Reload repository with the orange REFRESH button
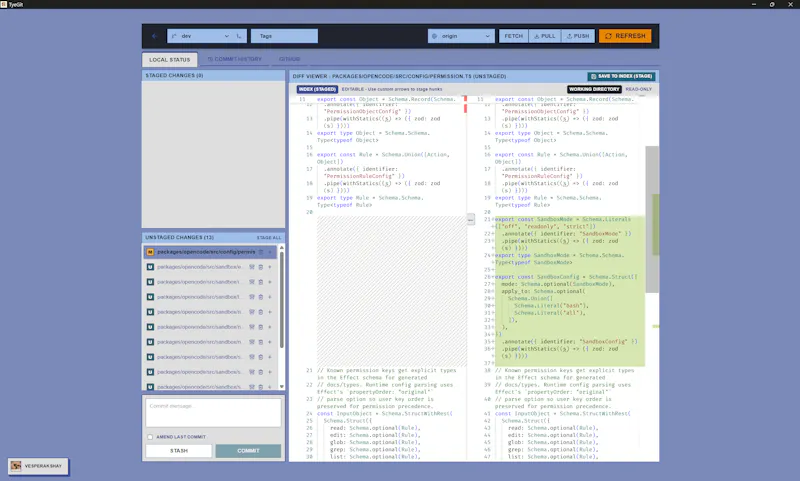The image size is (800, 481). click(x=625, y=36)
